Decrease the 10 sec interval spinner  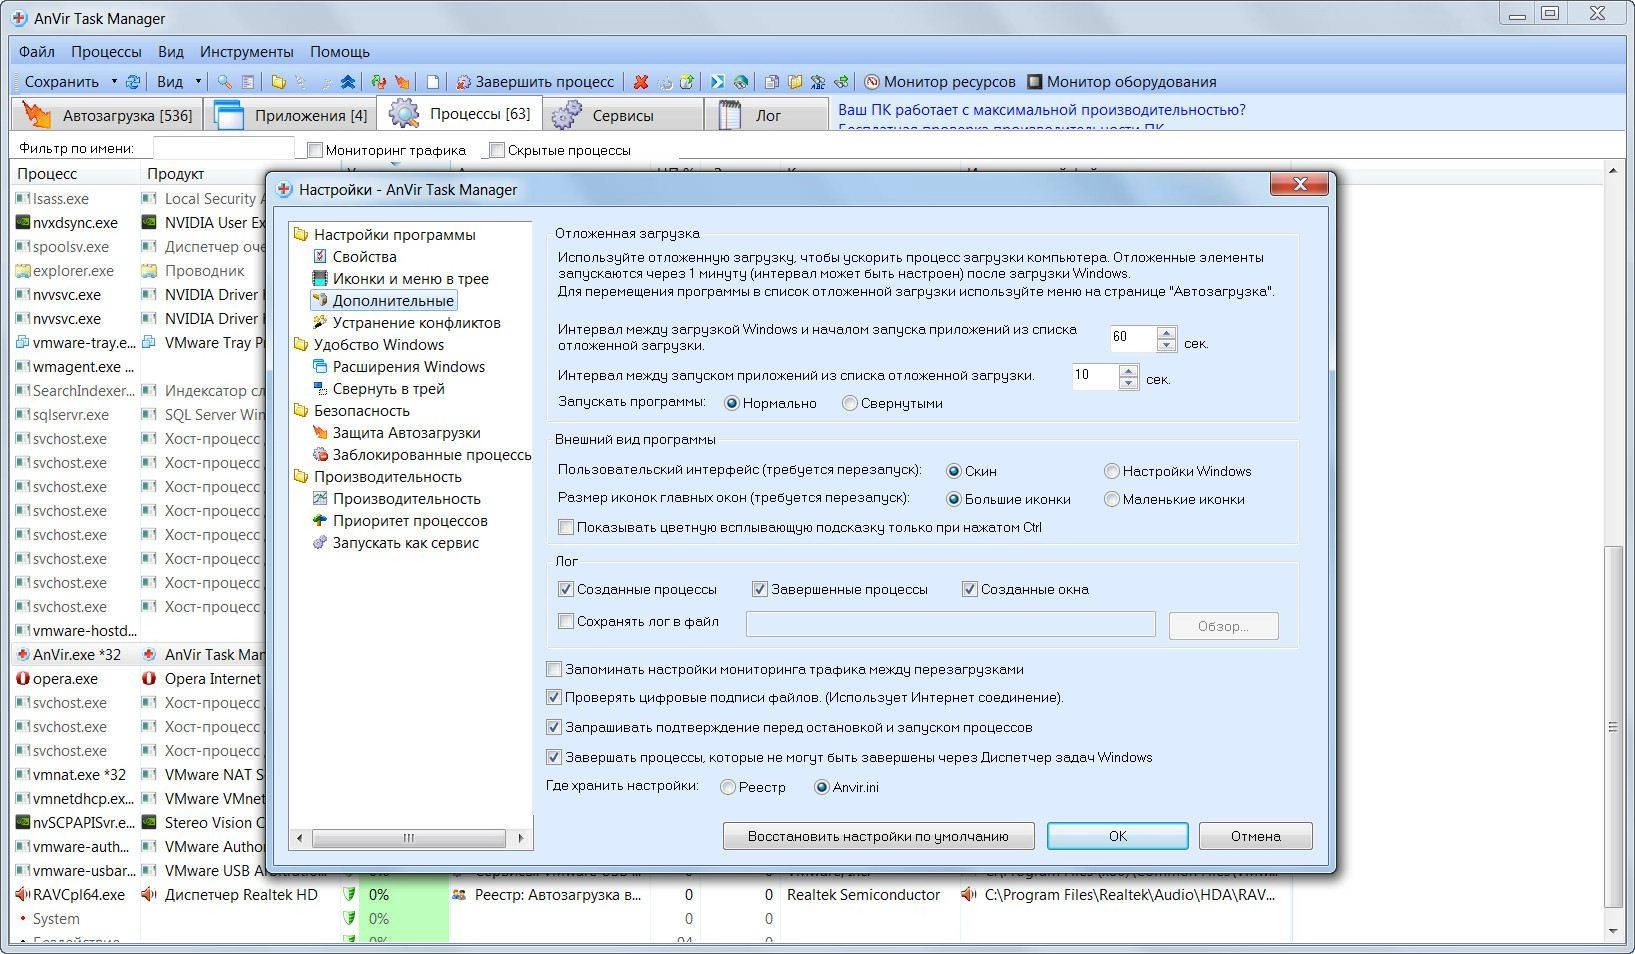[1128, 384]
